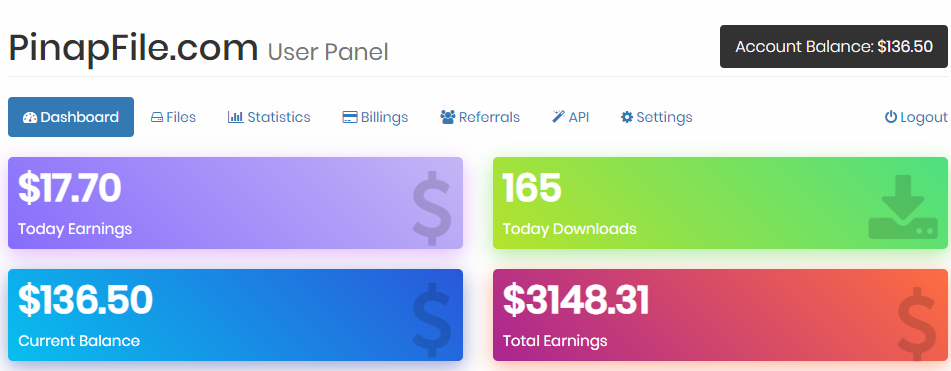Click the download icon on Today Downloads card
The width and height of the screenshot is (951, 371).
click(902, 207)
